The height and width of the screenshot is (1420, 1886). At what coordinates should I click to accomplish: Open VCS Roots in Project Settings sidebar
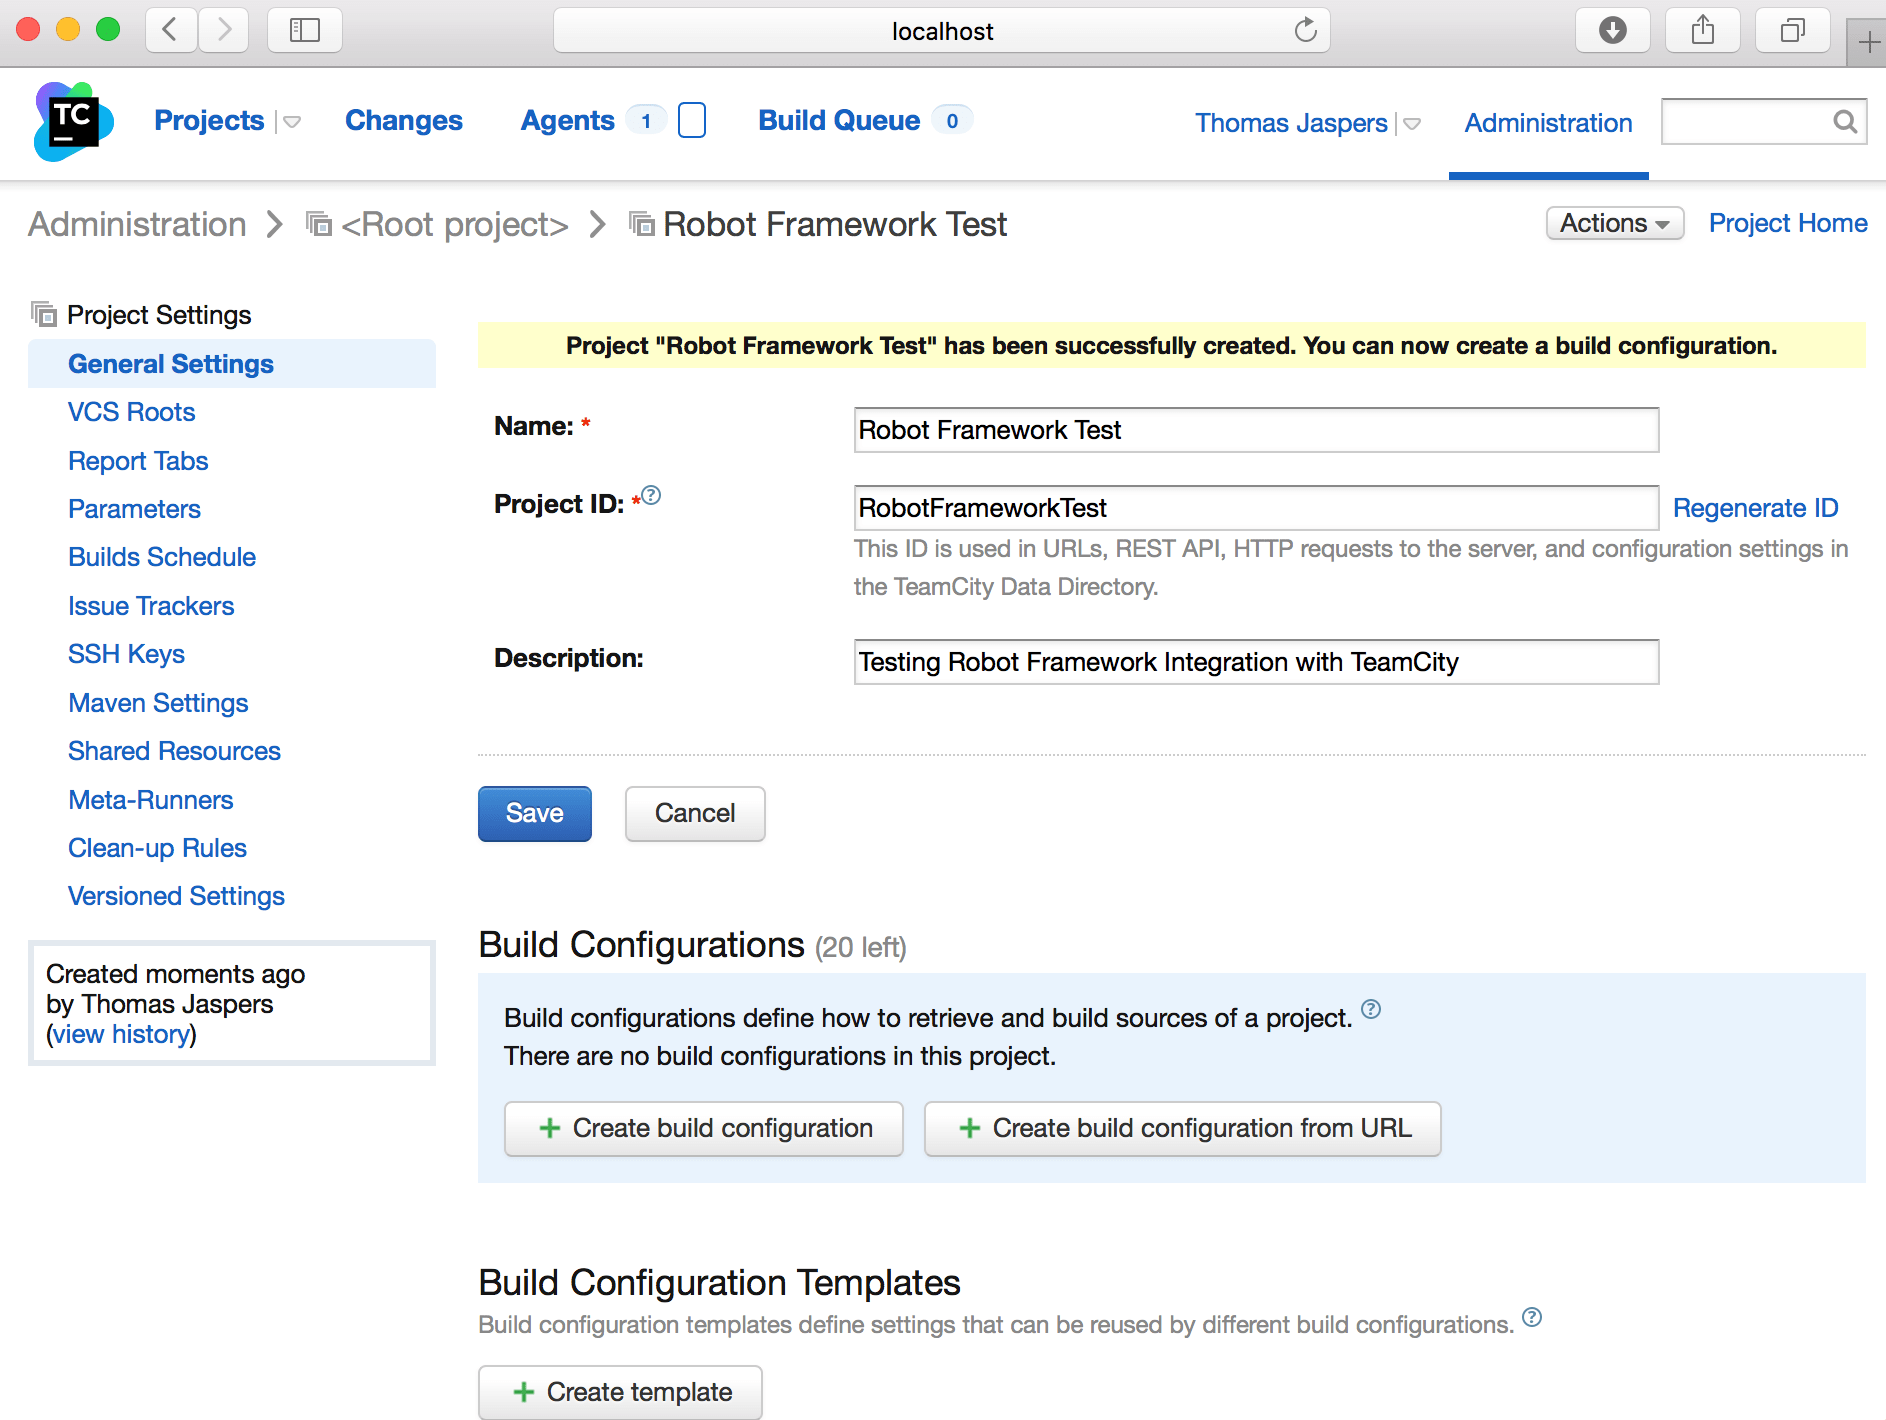131,412
